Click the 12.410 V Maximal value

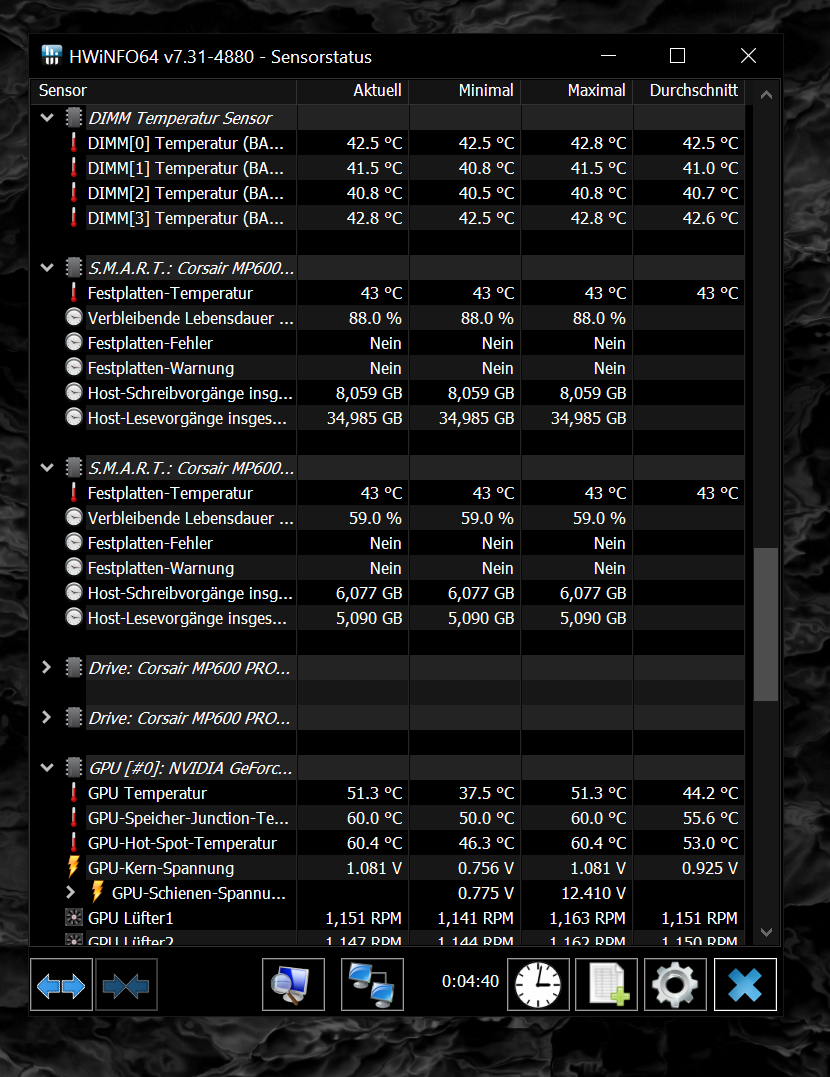pos(594,893)
